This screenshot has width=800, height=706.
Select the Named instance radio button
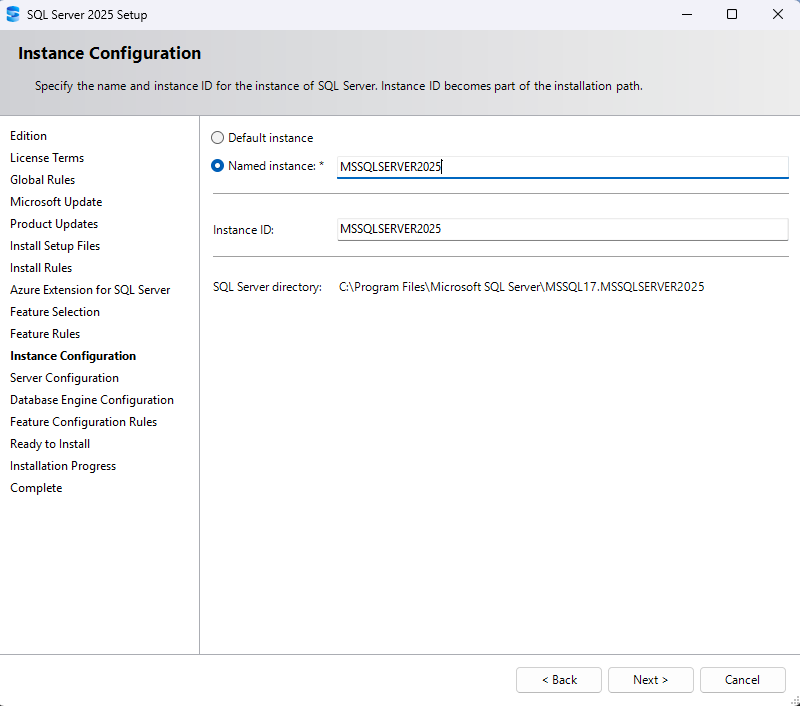217,165
